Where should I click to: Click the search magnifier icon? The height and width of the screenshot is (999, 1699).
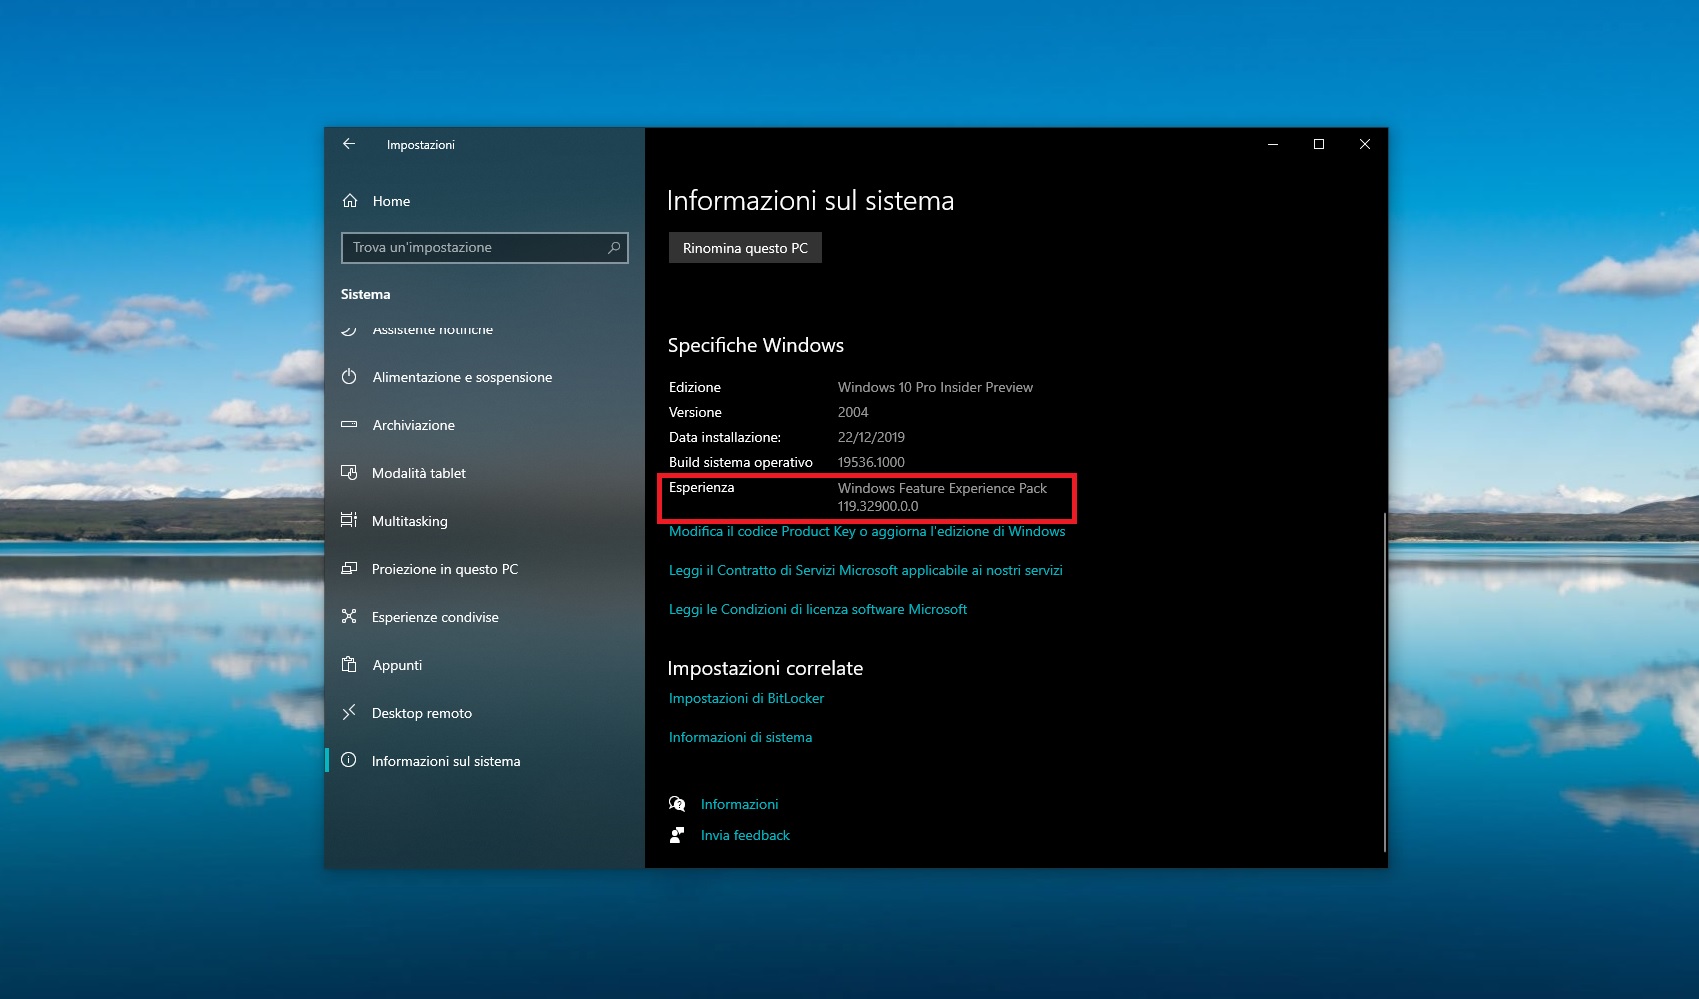pyautogui.click(x=614, y=247)
